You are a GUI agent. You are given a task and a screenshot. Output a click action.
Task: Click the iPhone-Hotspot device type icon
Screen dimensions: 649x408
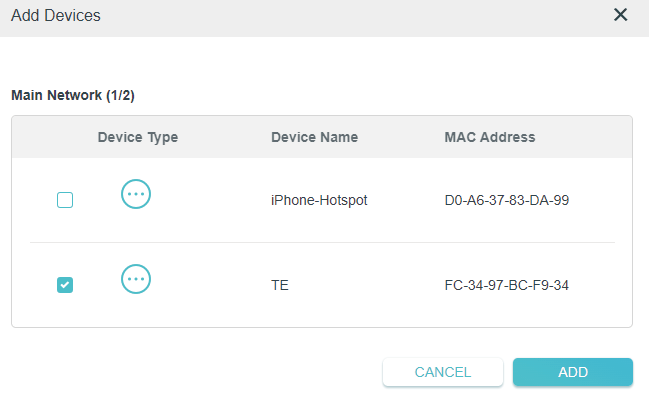pyautogui.click(x=136, y=195)
